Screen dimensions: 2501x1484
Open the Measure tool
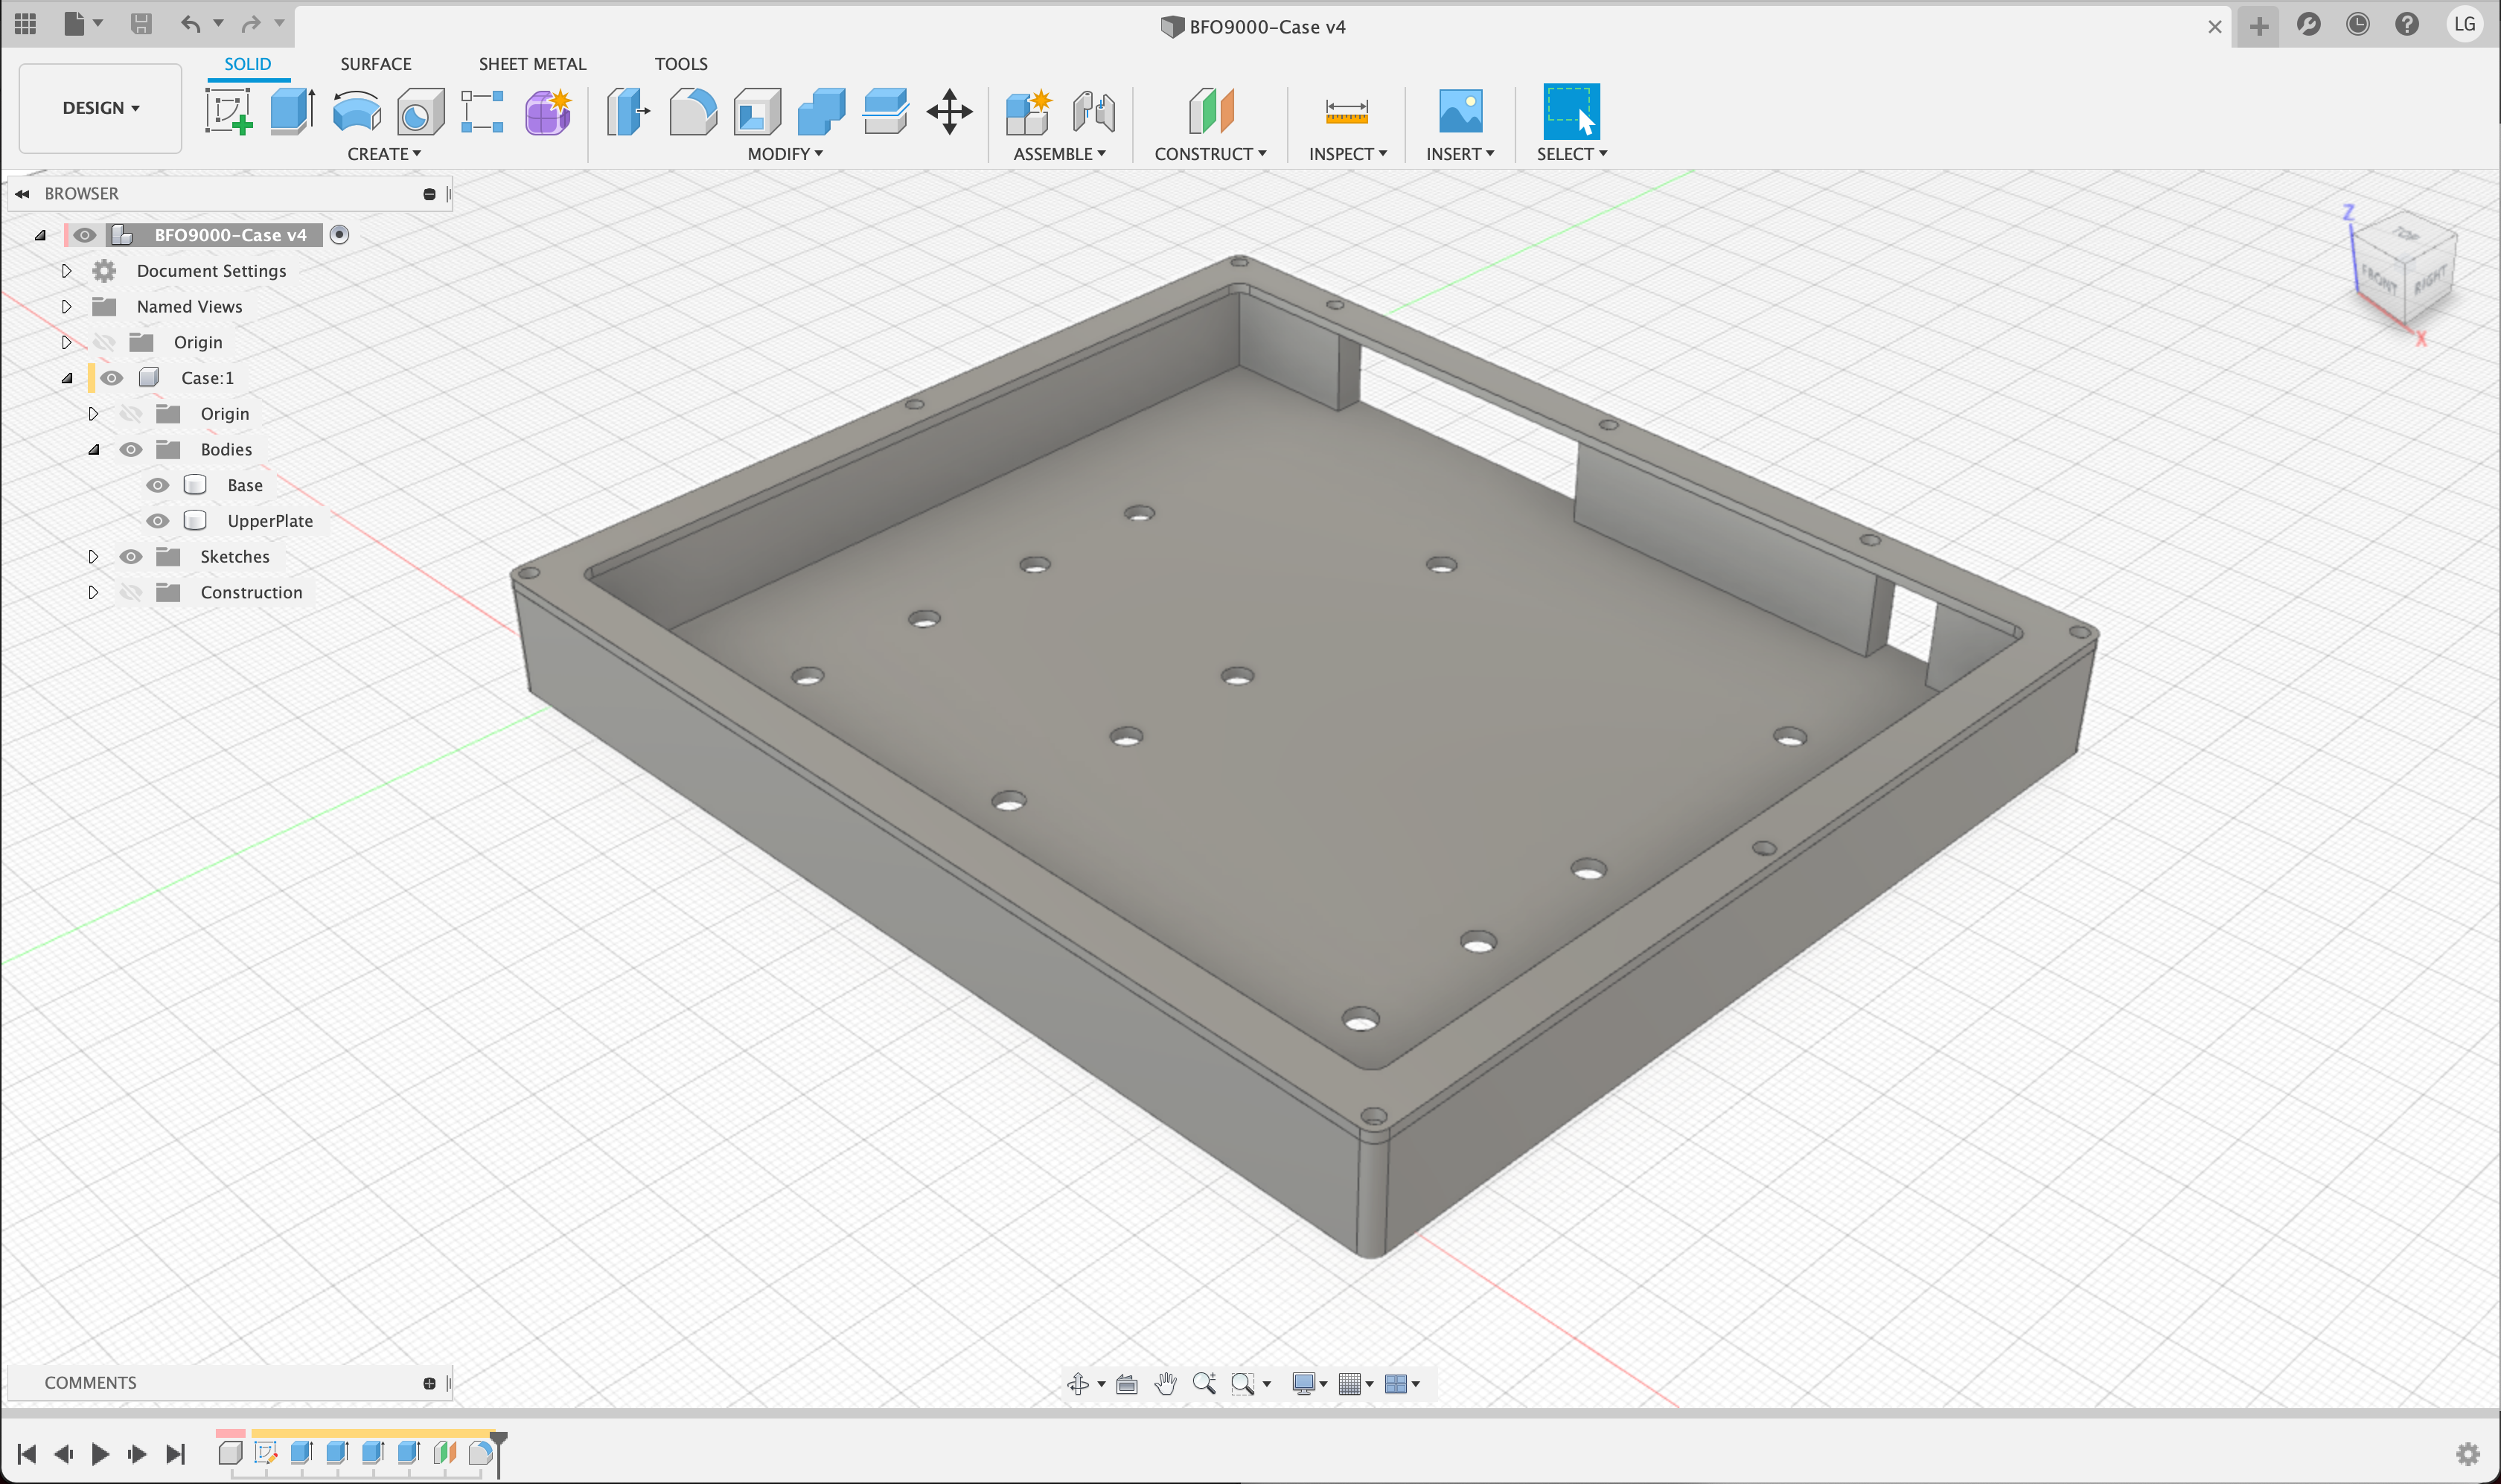coord(1346,110)
